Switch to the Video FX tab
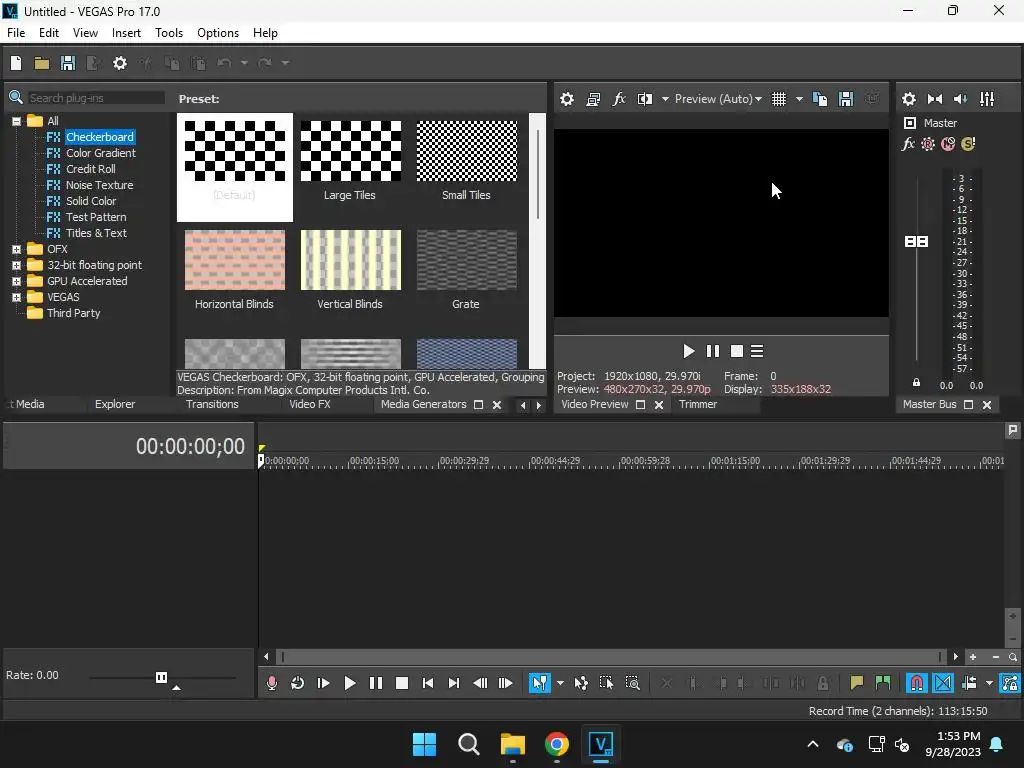 (310, 404)
